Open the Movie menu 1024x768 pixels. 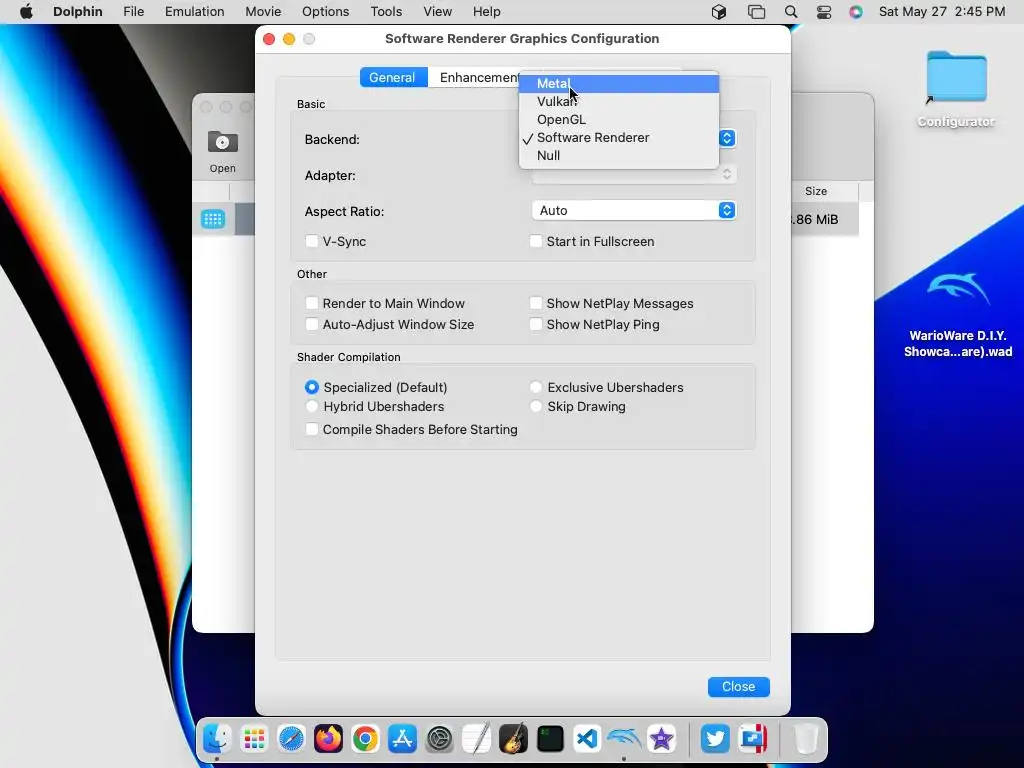pos(263,12)
